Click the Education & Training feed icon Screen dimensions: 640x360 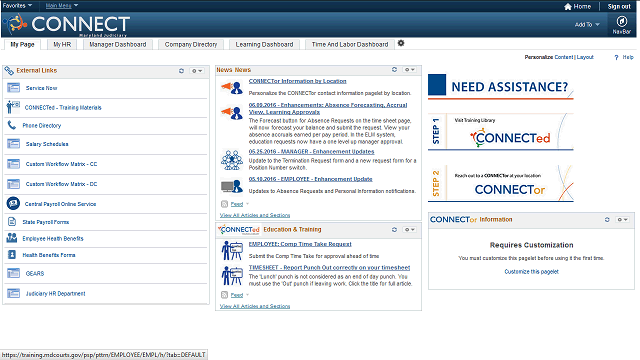coord(224,295)
